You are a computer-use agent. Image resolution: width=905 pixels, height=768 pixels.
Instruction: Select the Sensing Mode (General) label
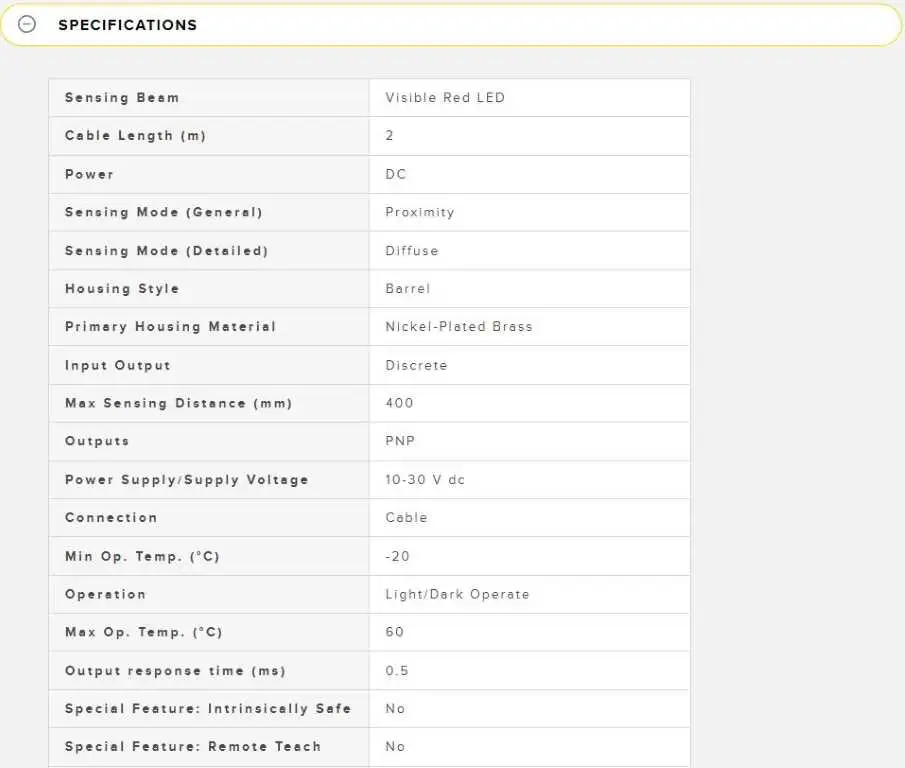pos(163,212)
